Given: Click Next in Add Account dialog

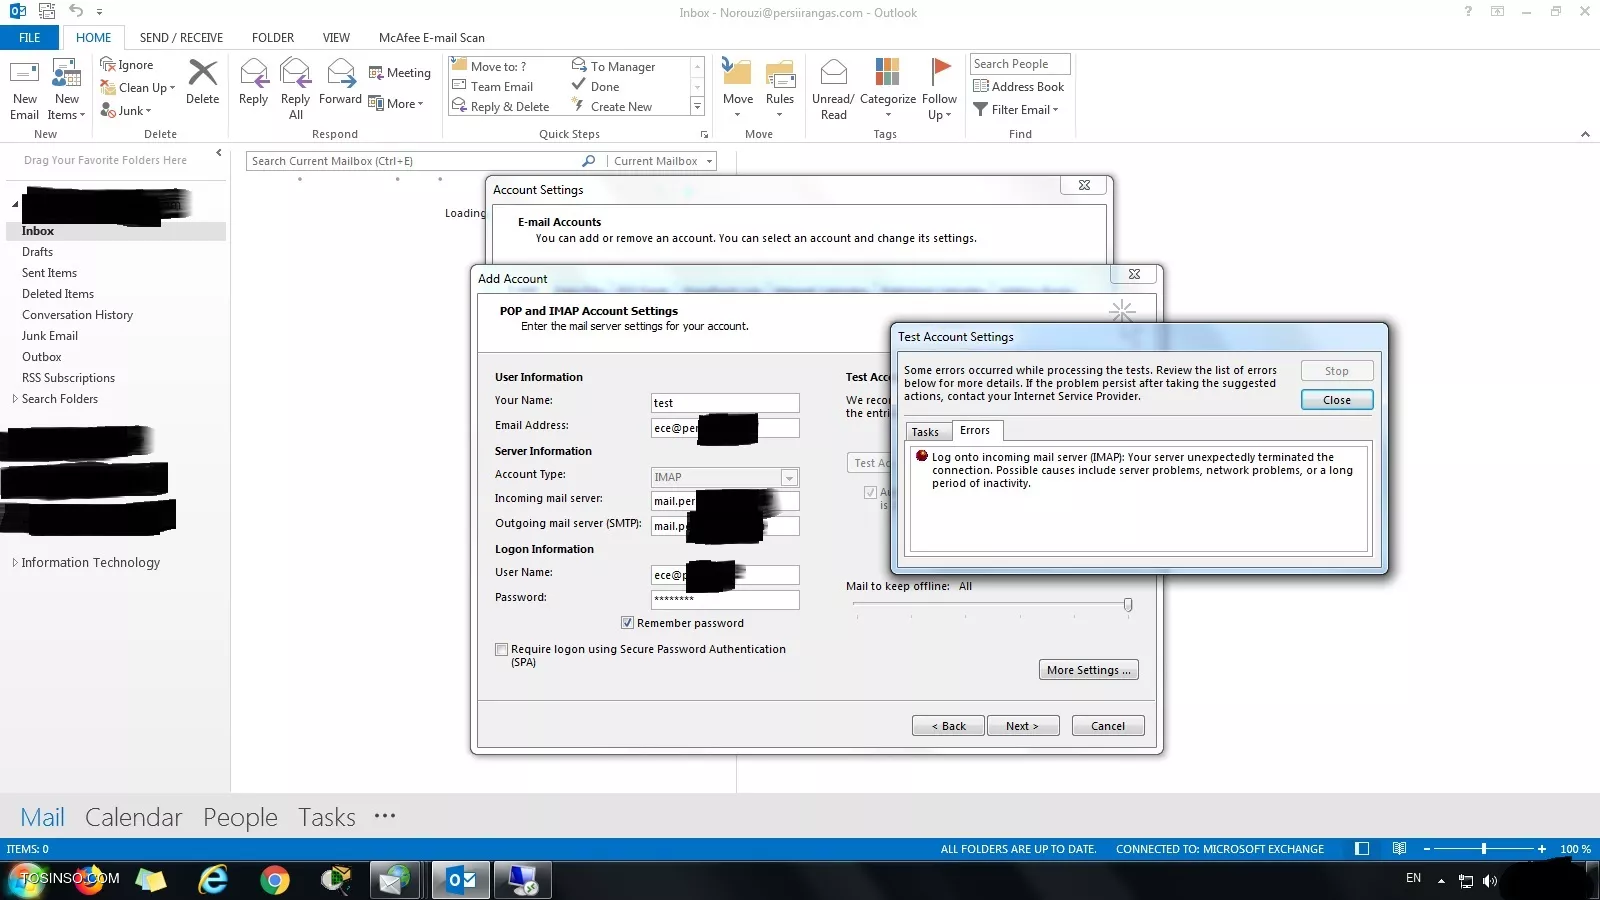Looking at the screenshot, I should click(x=1022, y=726).
